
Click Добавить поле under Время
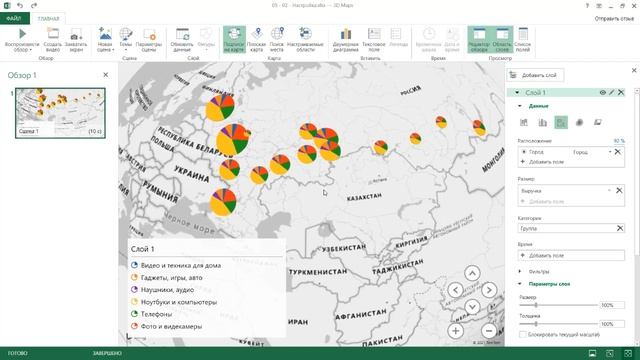[571, 256]
